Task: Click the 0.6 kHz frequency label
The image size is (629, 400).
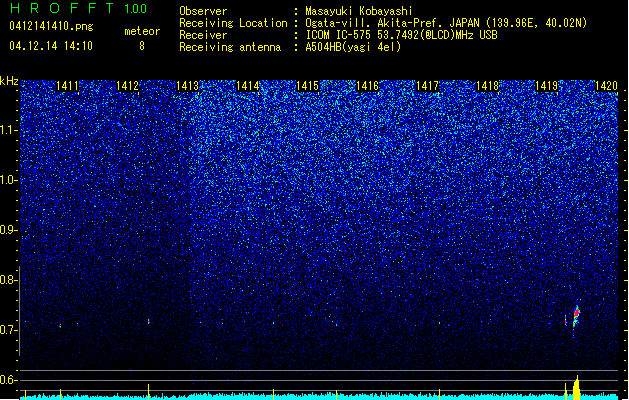Action: [8, 380]
